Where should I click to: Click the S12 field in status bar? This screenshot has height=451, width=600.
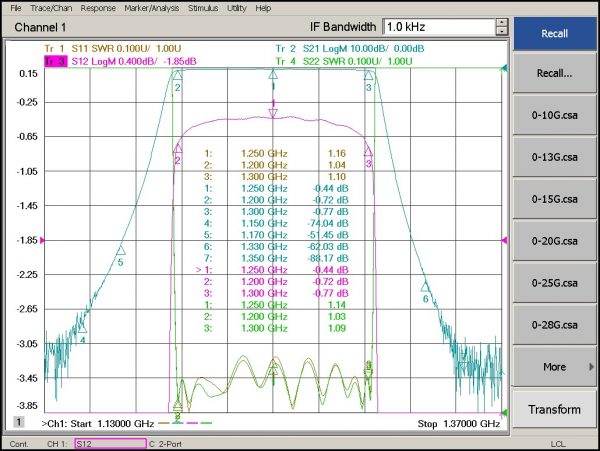[111, 444]
